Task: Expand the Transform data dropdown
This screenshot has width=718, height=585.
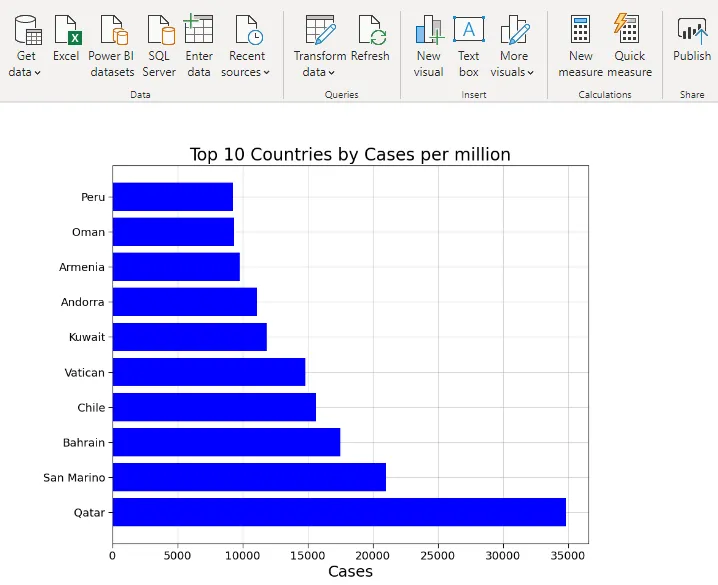Action: pos(320,72)
